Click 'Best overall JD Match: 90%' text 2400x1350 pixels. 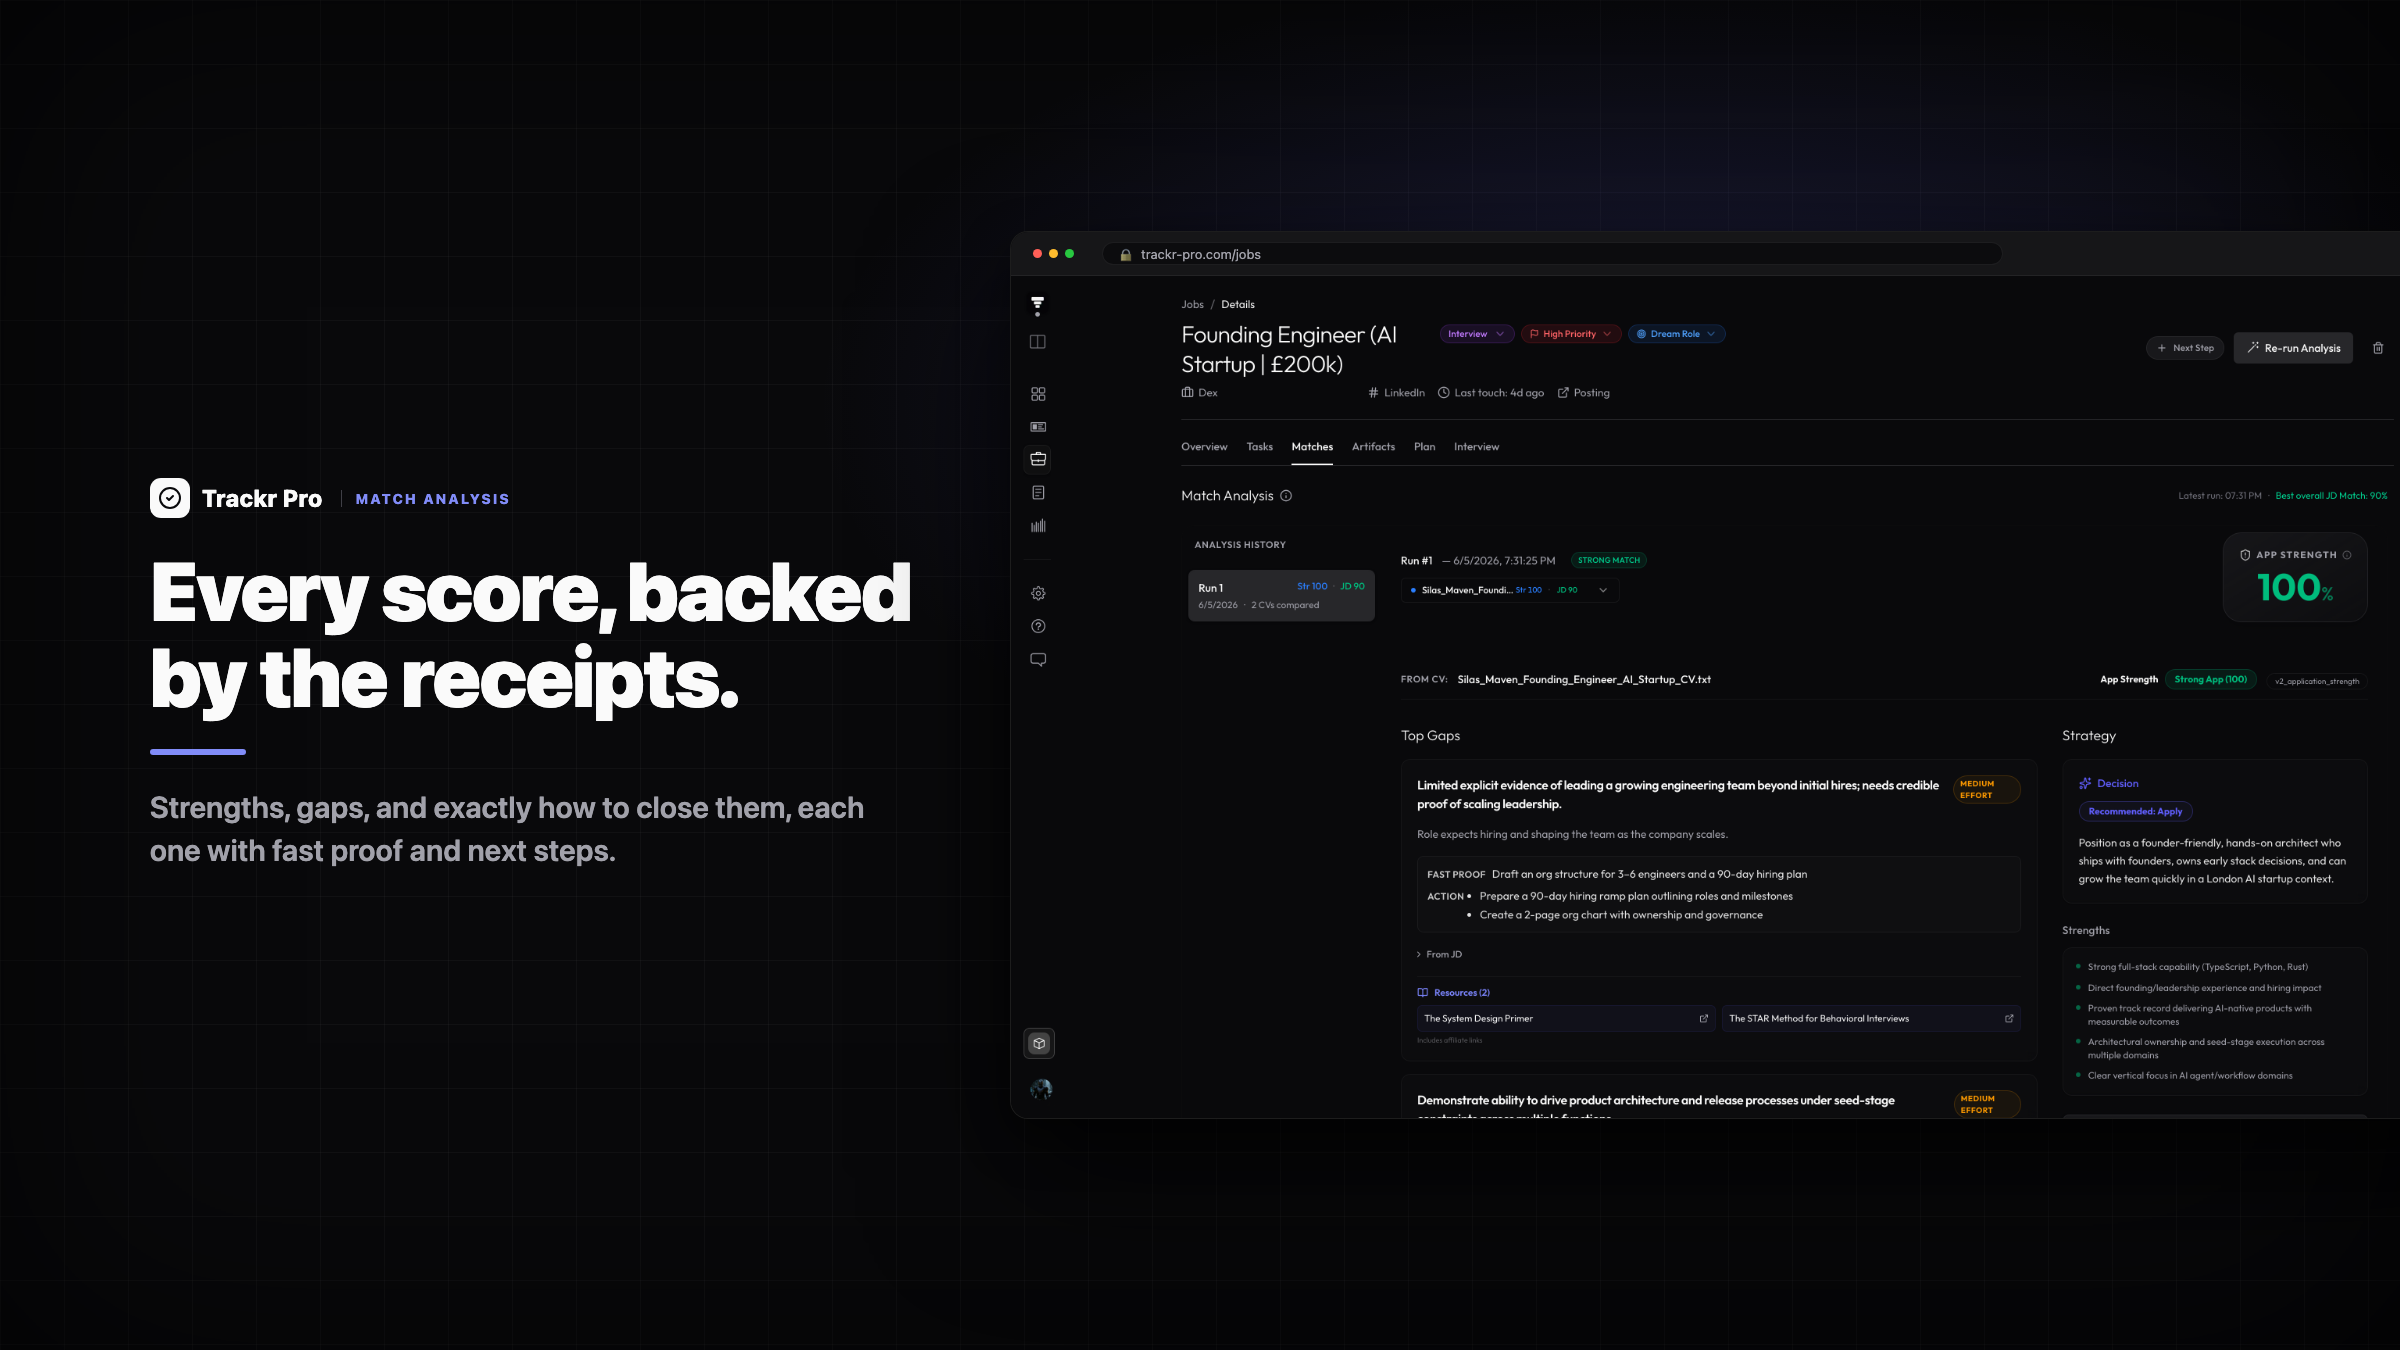tap(2331, 496)
